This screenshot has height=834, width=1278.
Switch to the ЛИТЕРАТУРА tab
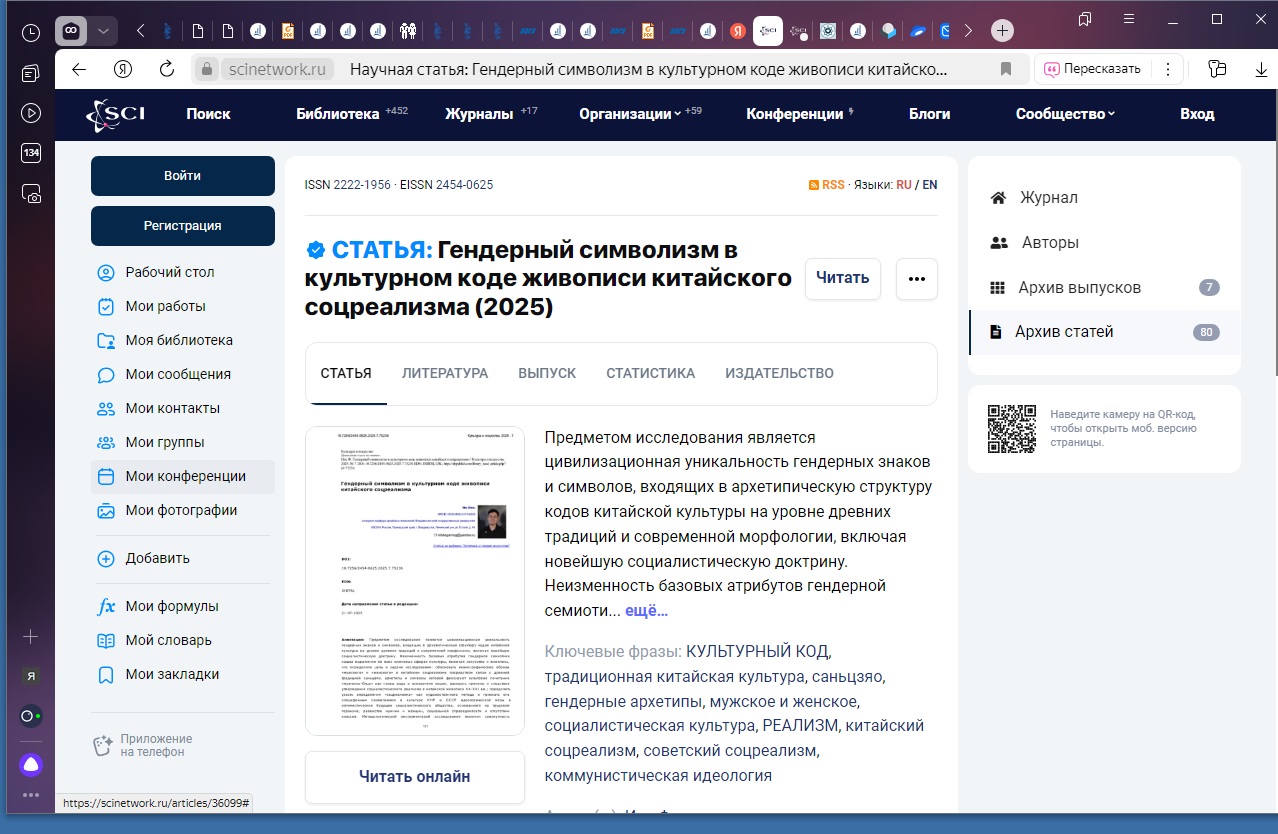(445, 373)
